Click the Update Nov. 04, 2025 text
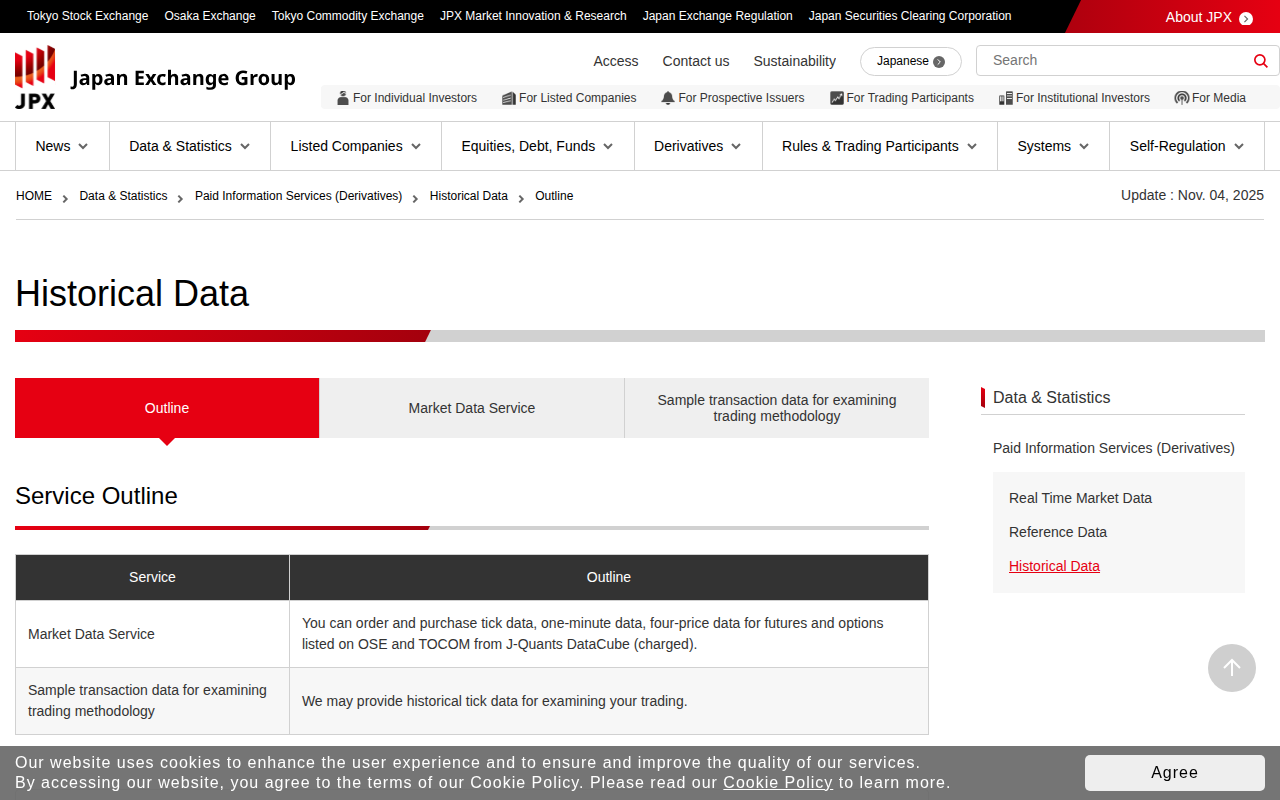1280x800 pixels. pos(1192,195)
